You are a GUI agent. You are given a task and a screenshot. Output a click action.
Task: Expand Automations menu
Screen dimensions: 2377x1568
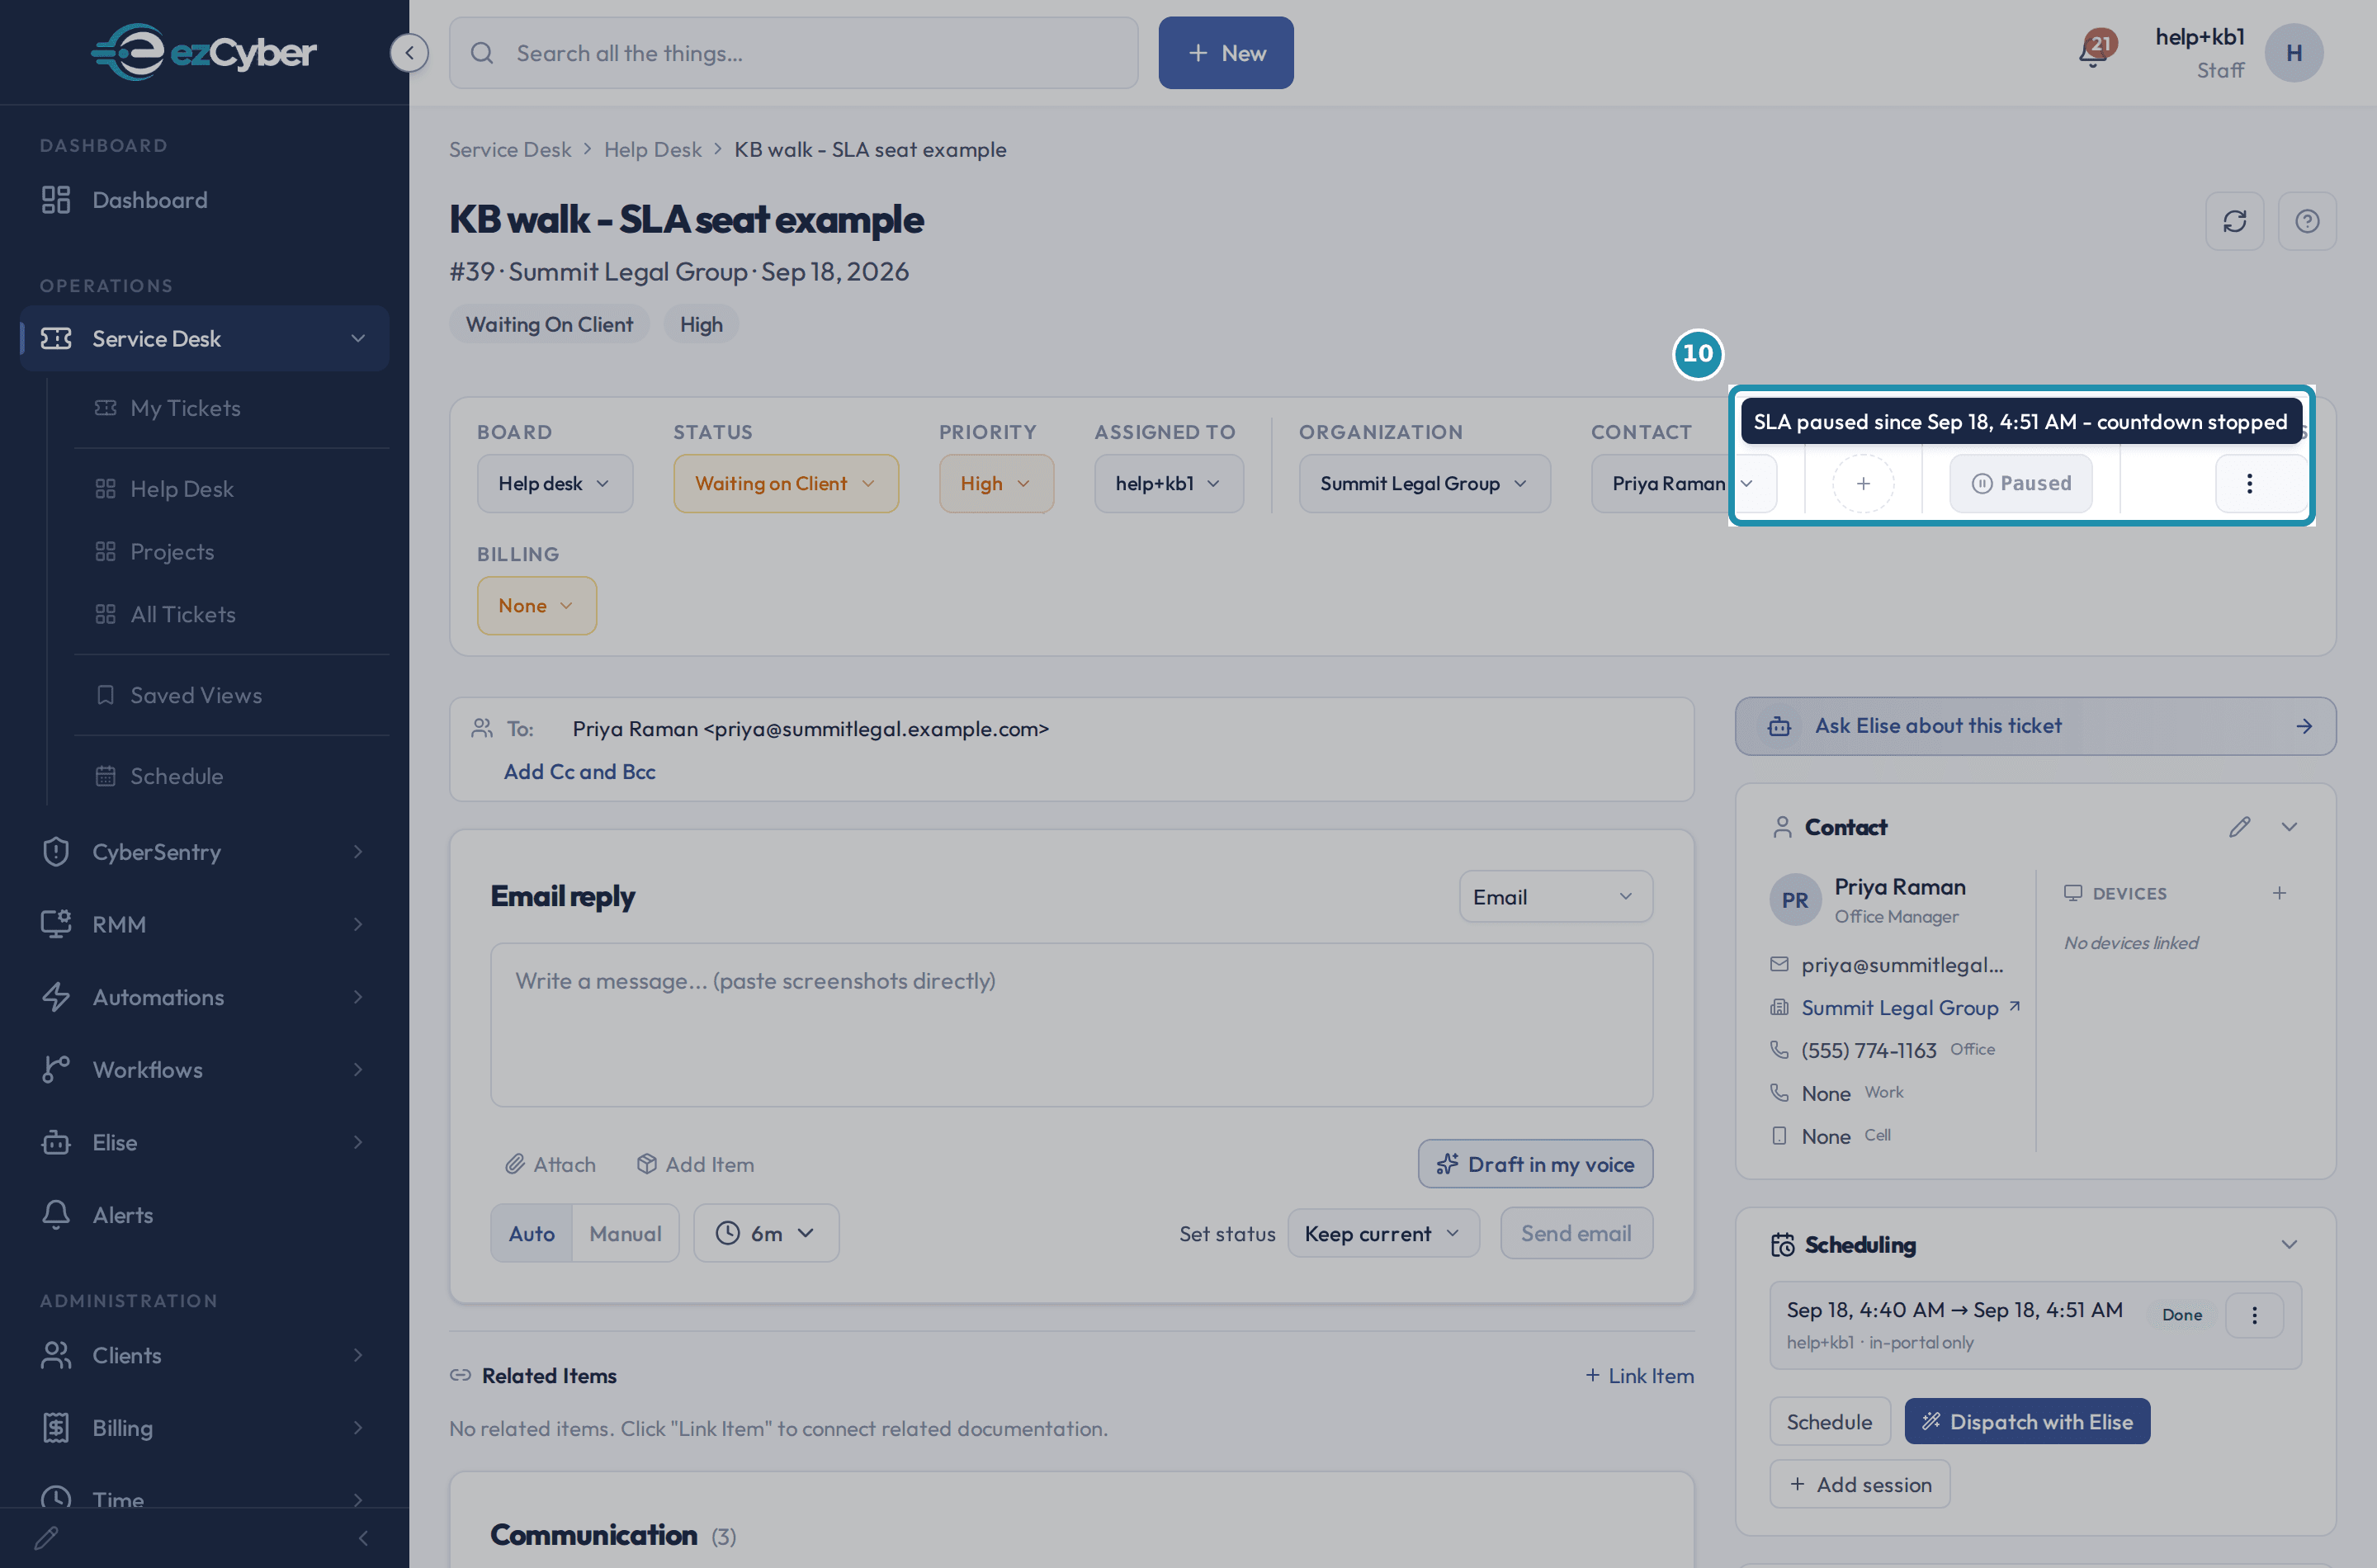(x=204, y=997)
